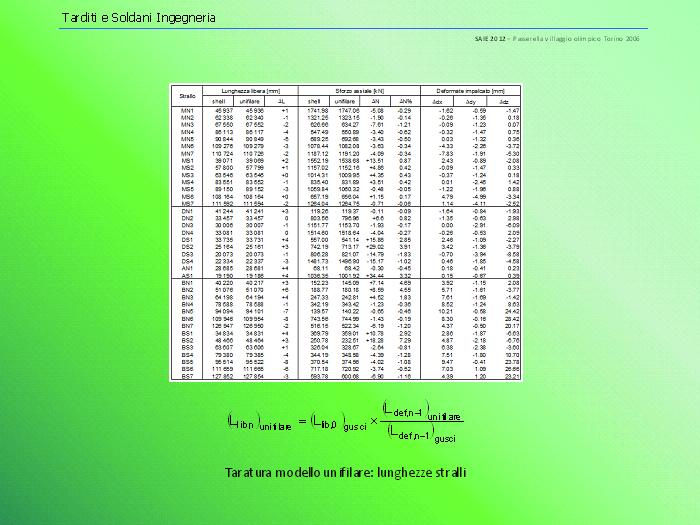Select the BN7 row label
The image size is (700, 525).
pos(187,326)
